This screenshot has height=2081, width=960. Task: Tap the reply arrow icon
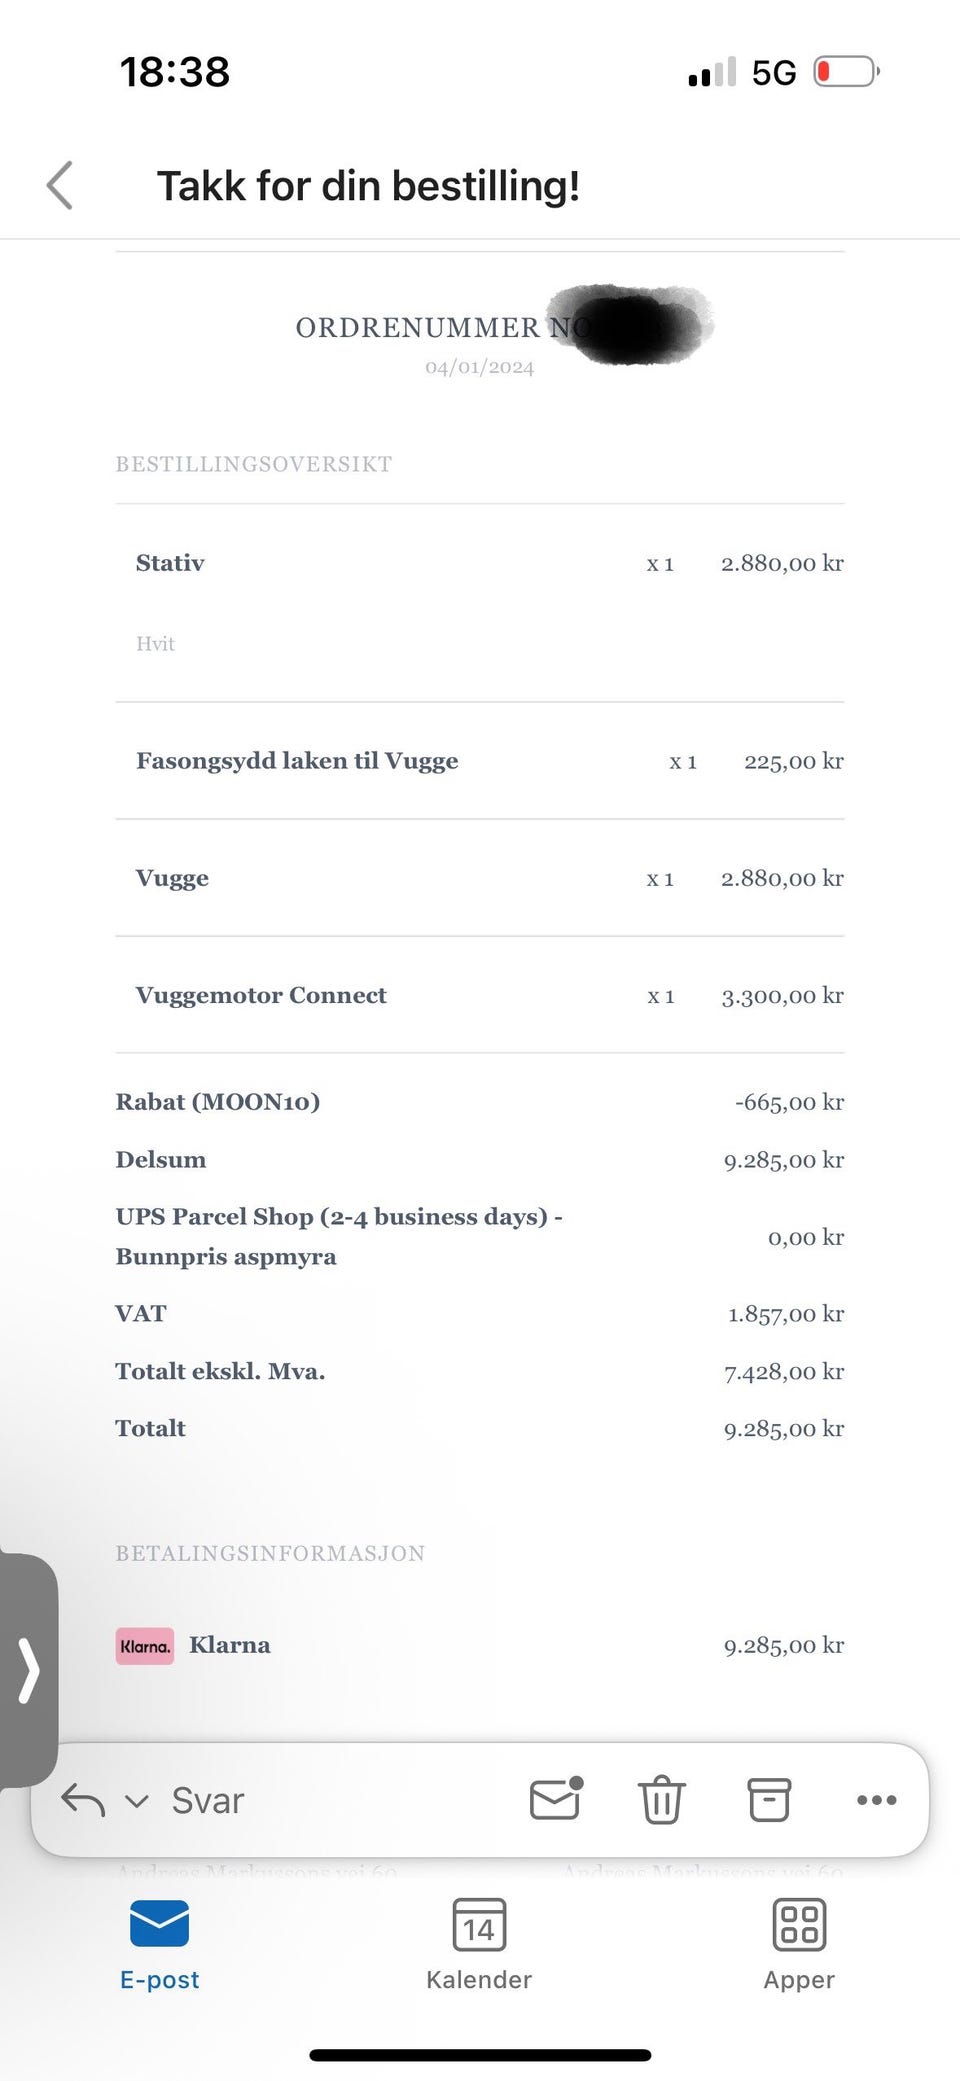[x=83, y=1800]
